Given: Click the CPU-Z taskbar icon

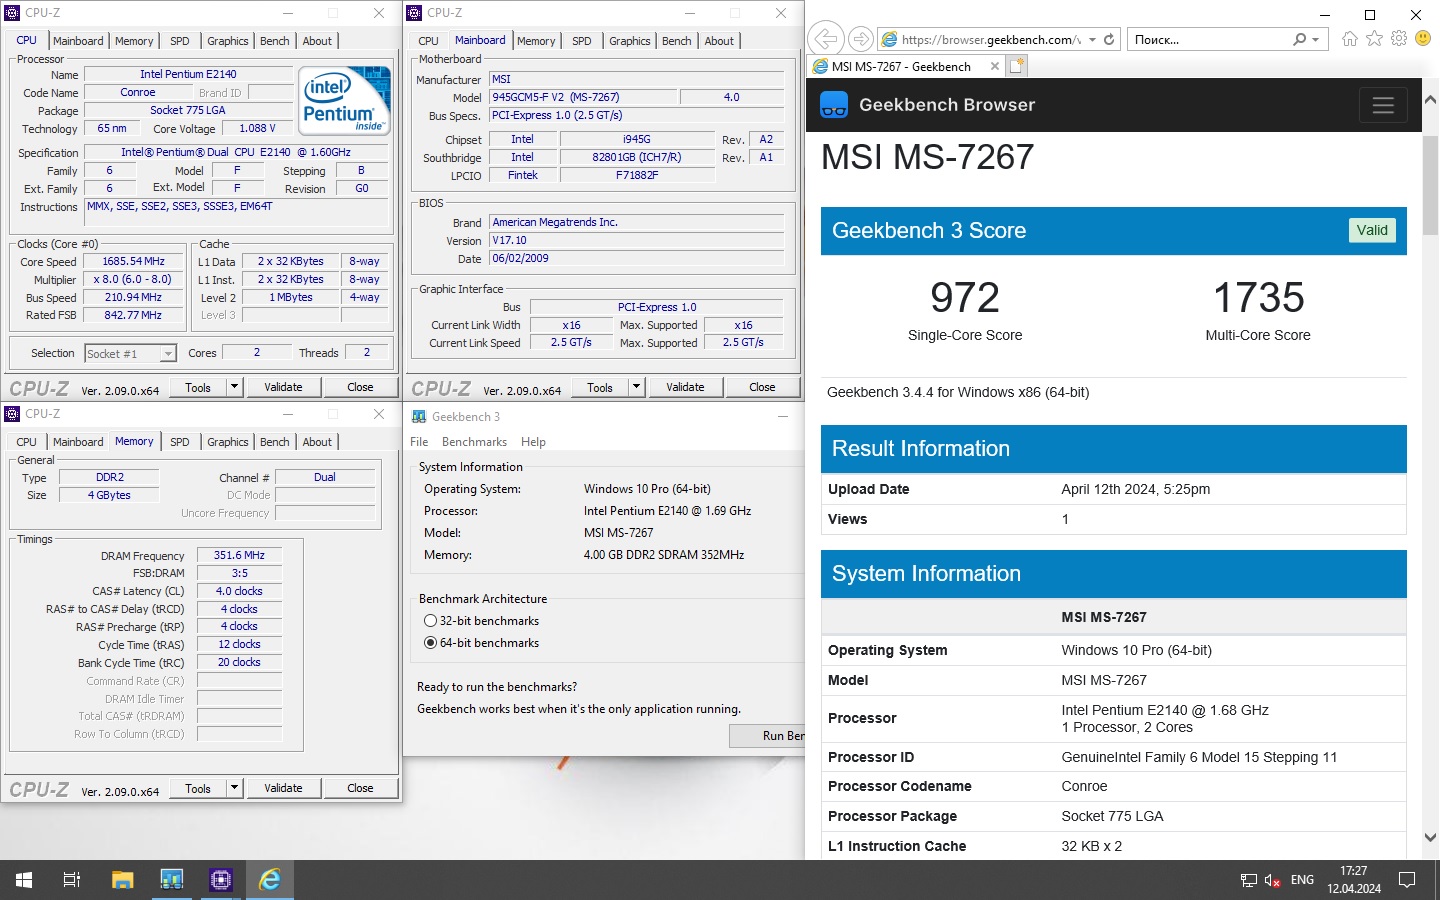Looking at the screenshot, I should (221, 880).
